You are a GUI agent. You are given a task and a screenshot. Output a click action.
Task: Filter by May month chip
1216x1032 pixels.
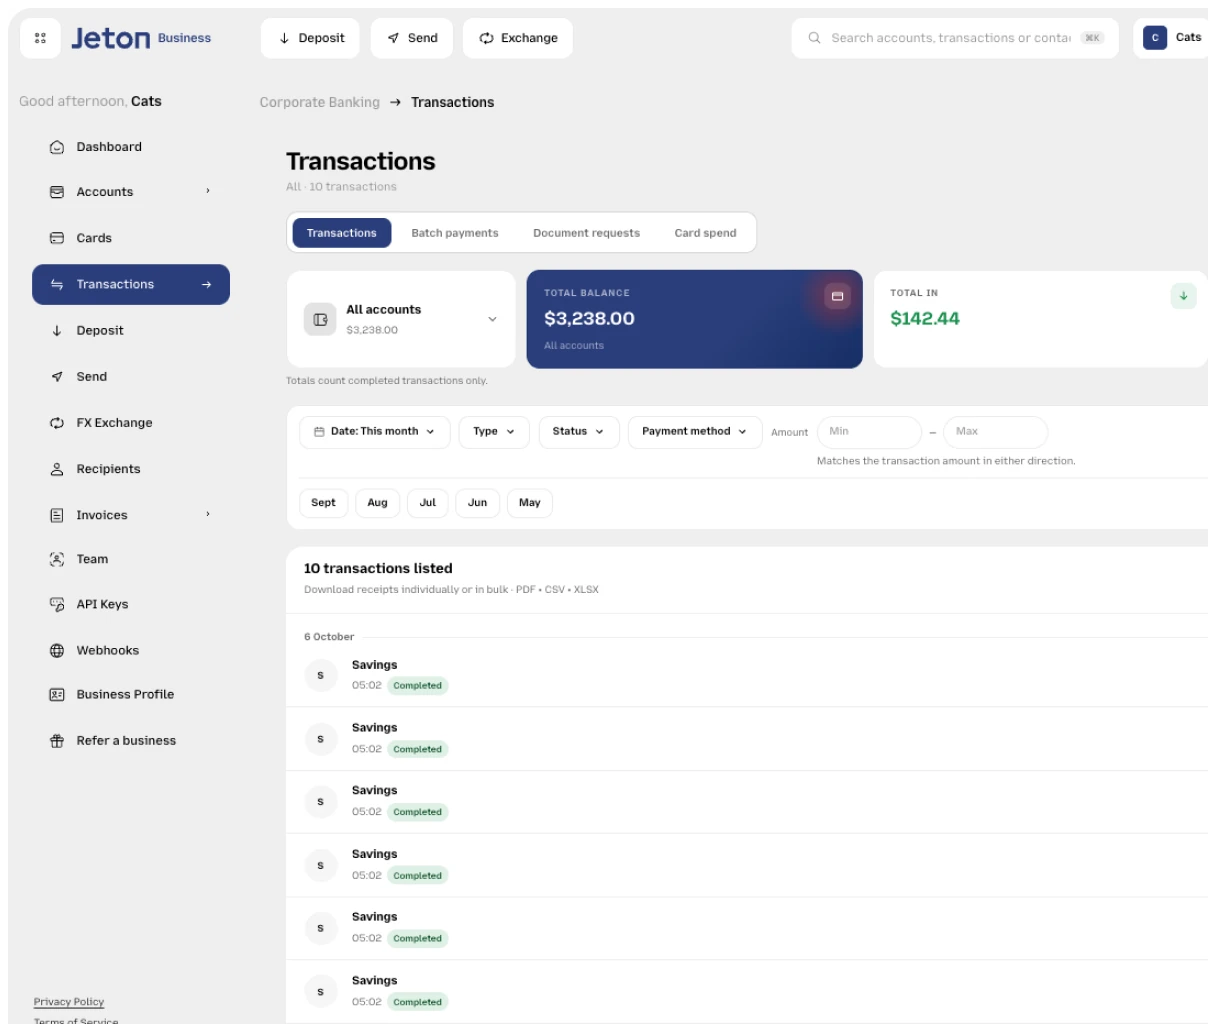(x=530, y=503)
